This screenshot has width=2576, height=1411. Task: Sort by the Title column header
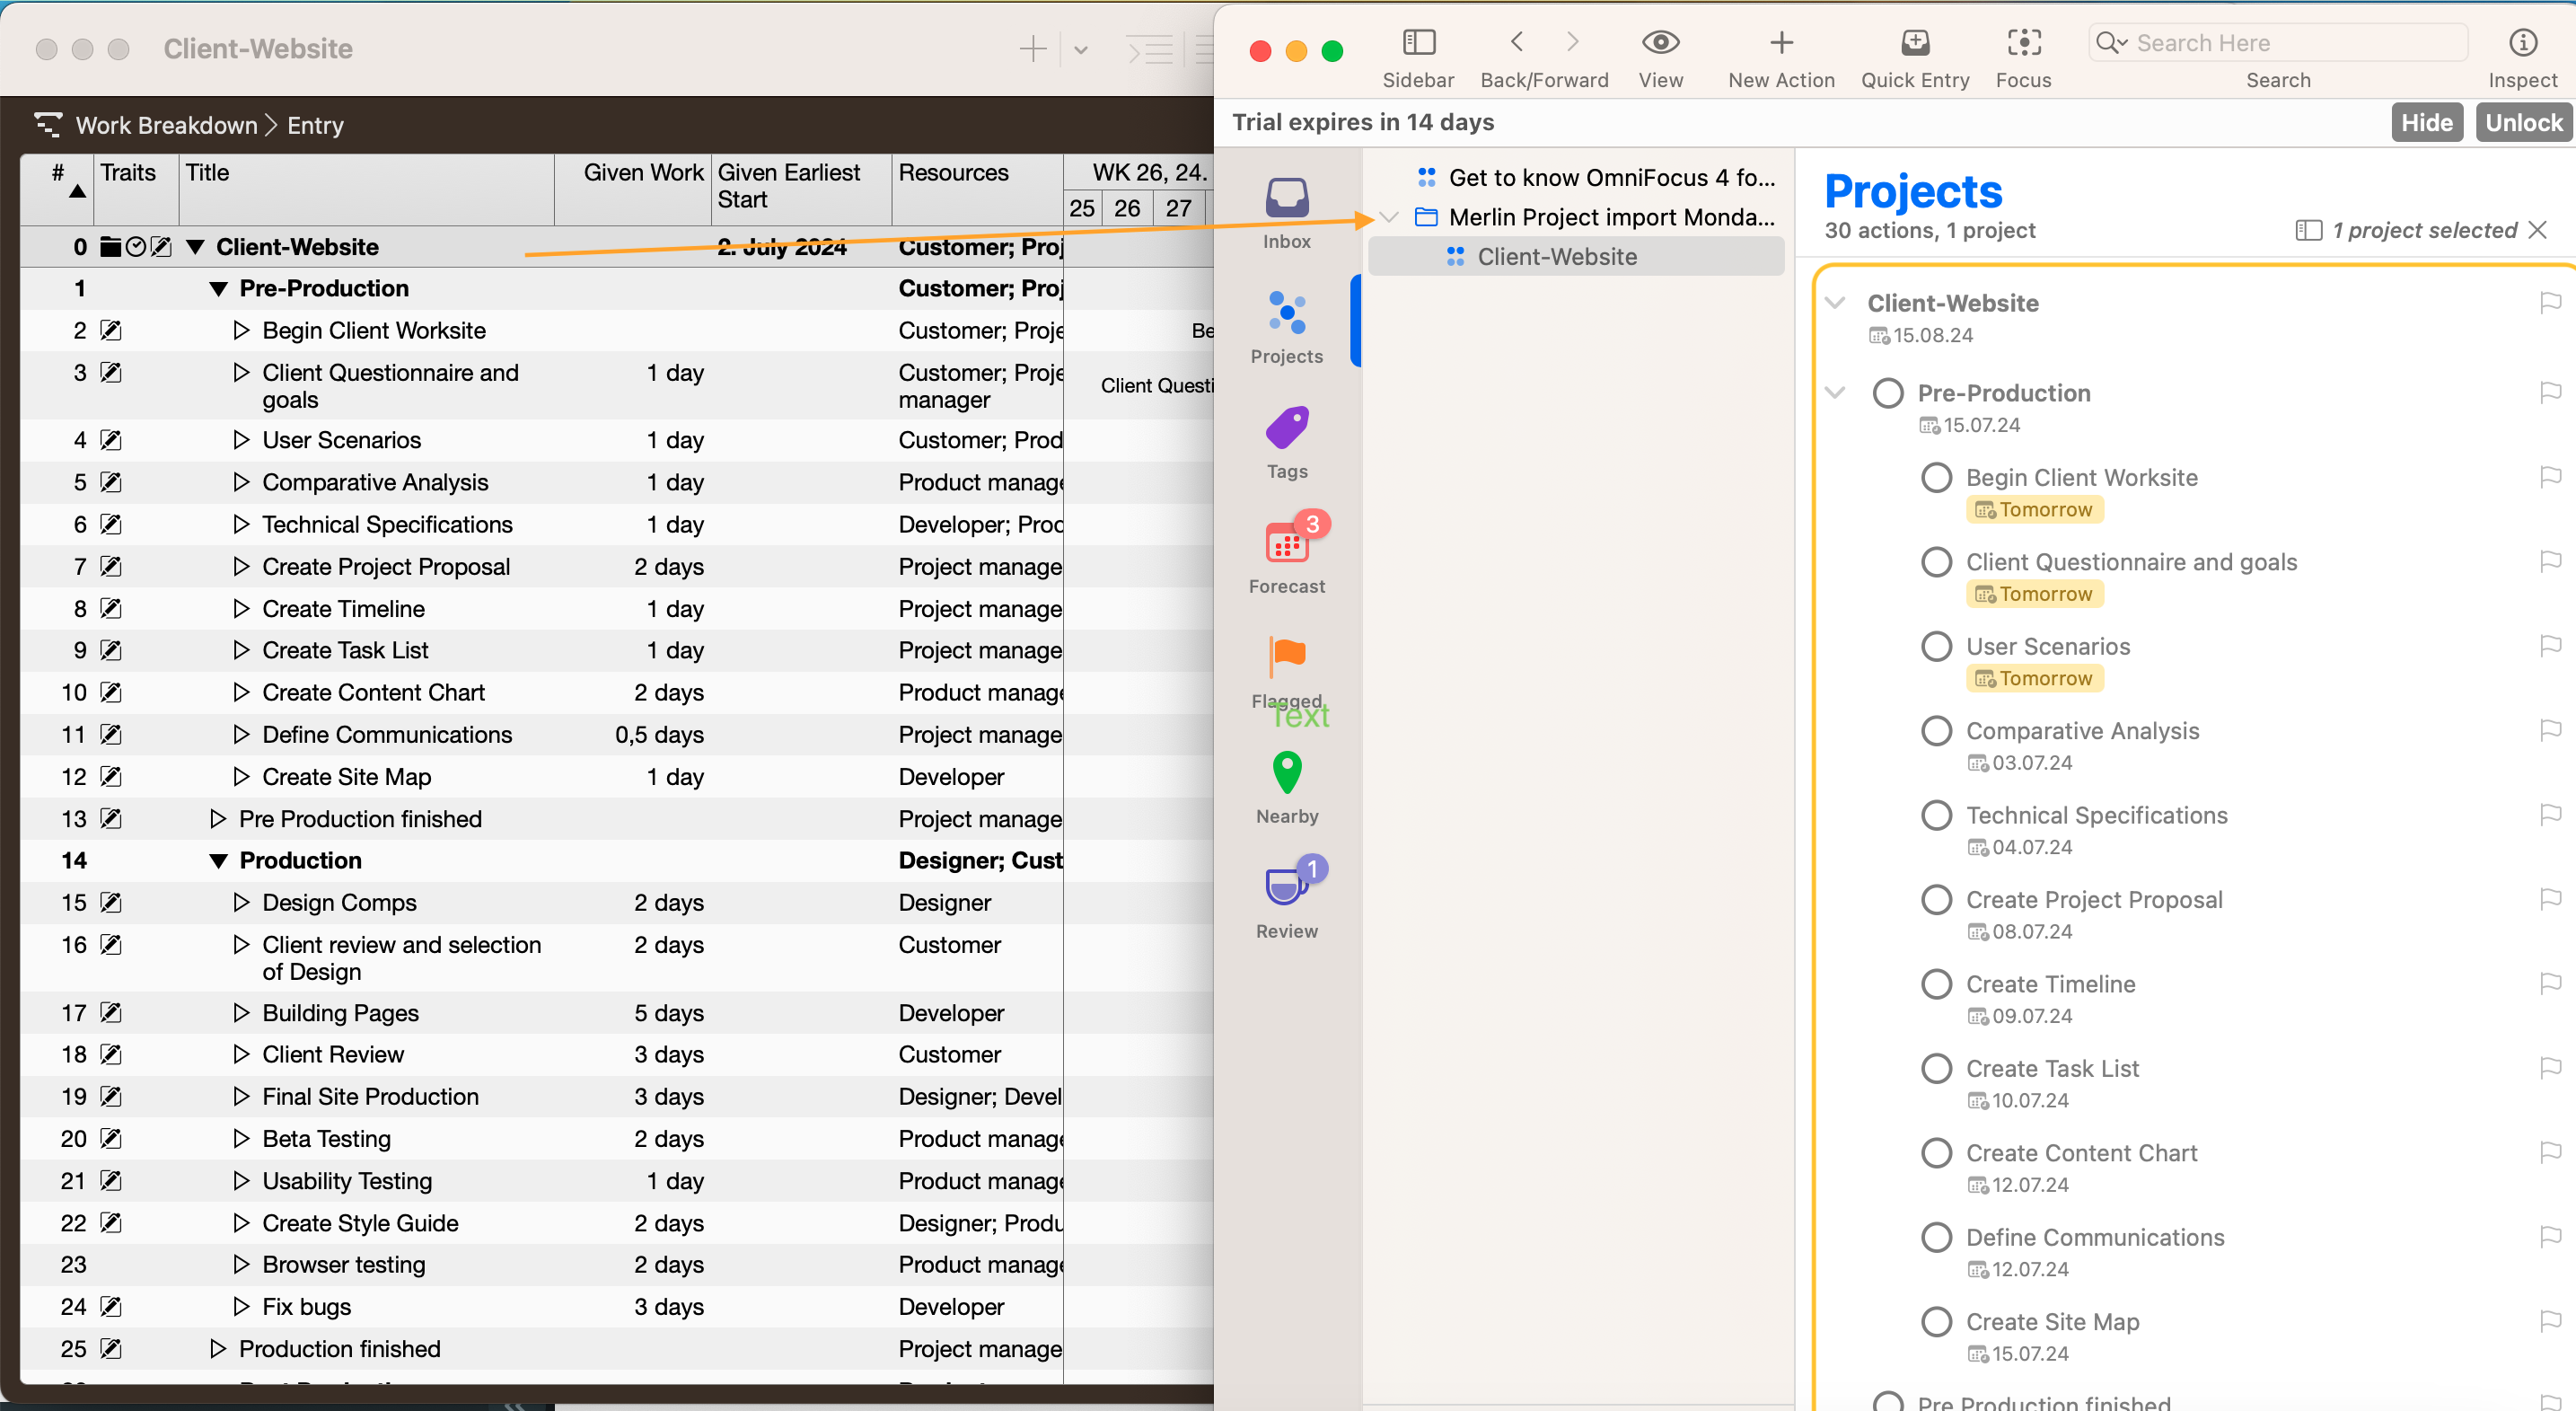tap(366, 188)
